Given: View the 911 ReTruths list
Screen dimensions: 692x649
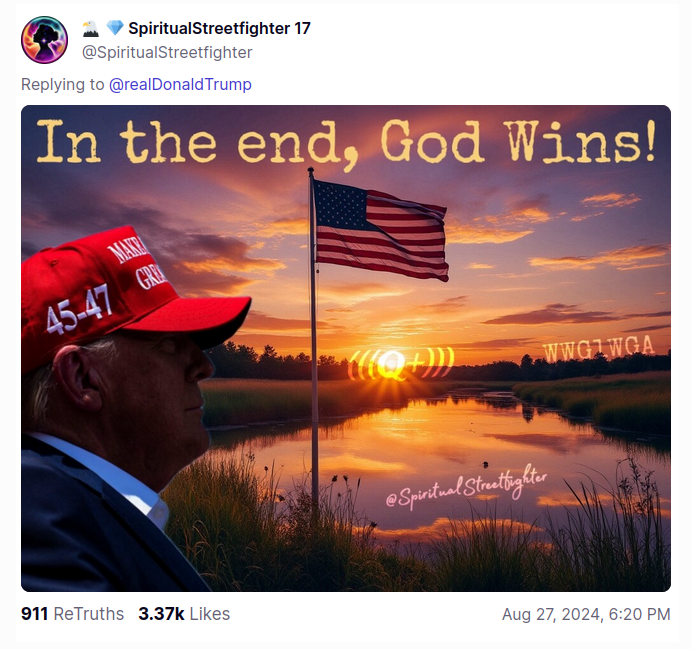Looking at the screenshot, I should [72, 614].
